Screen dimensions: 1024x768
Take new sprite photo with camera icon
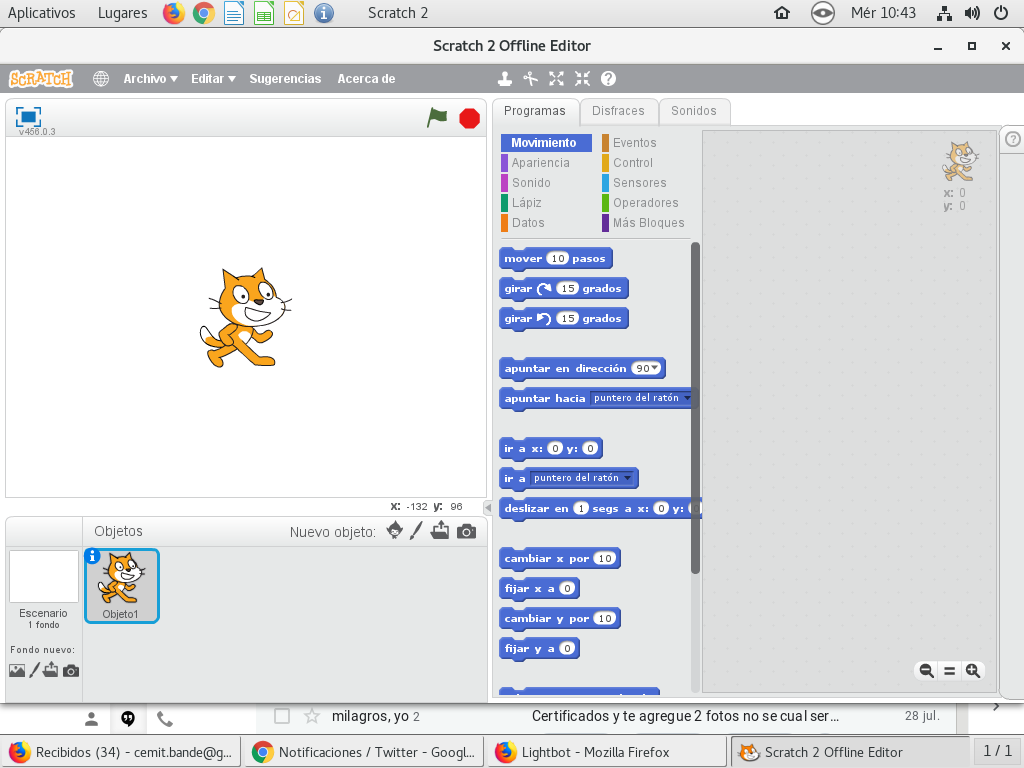[x=466, y=532]
